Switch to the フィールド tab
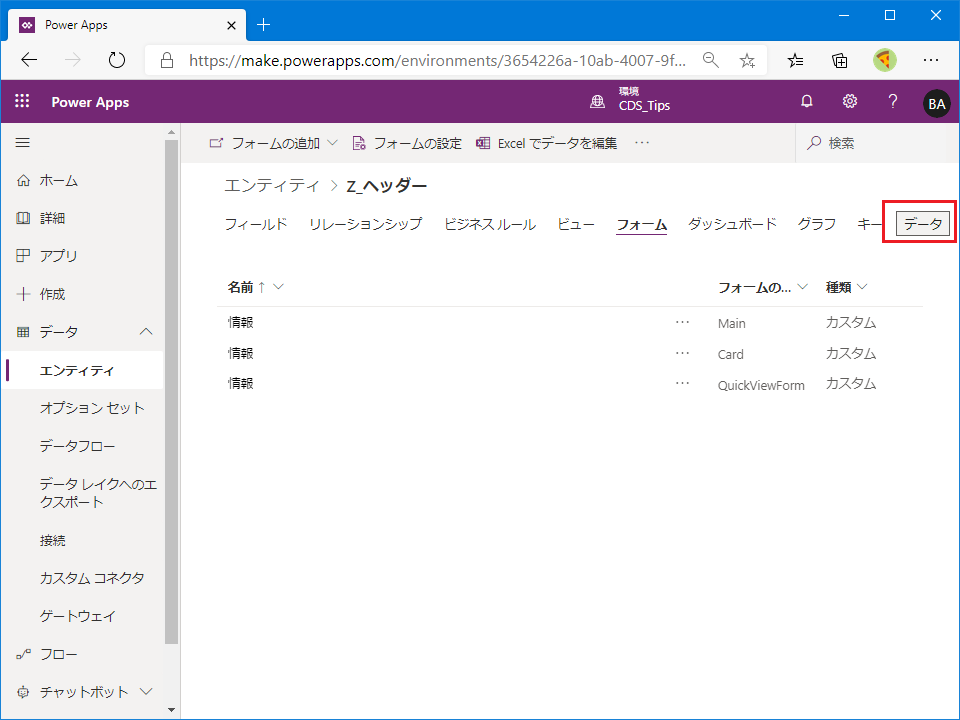Image resolution: width=960 pixels, height=720 pixels. pos(256,224)
